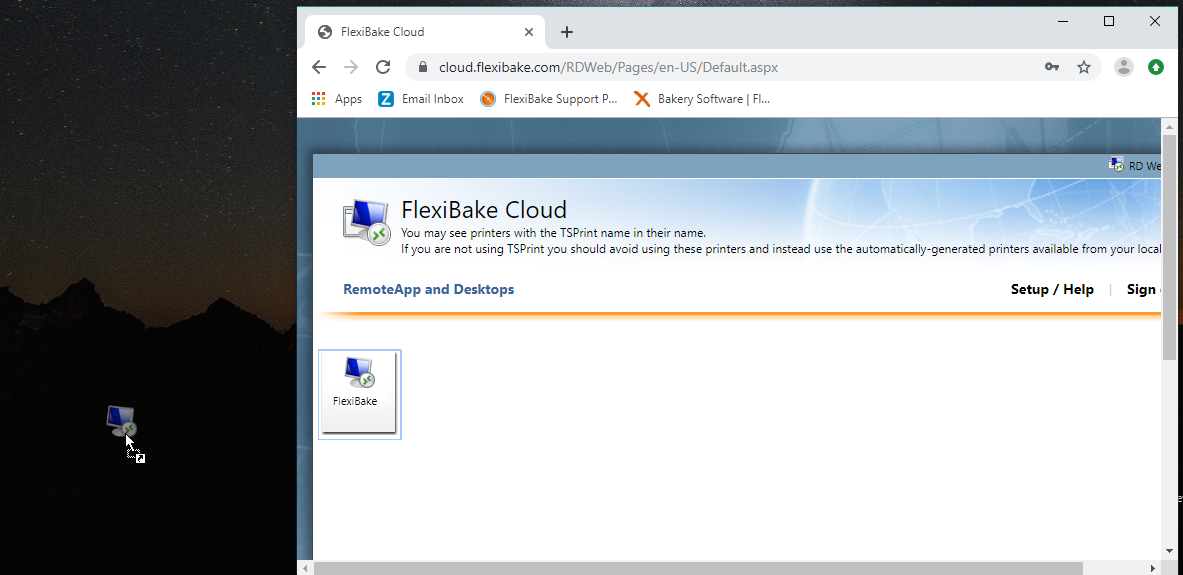This screenshot has height=575, width=1183.
Task: Click the scroll left arrow
Action: 306,567
